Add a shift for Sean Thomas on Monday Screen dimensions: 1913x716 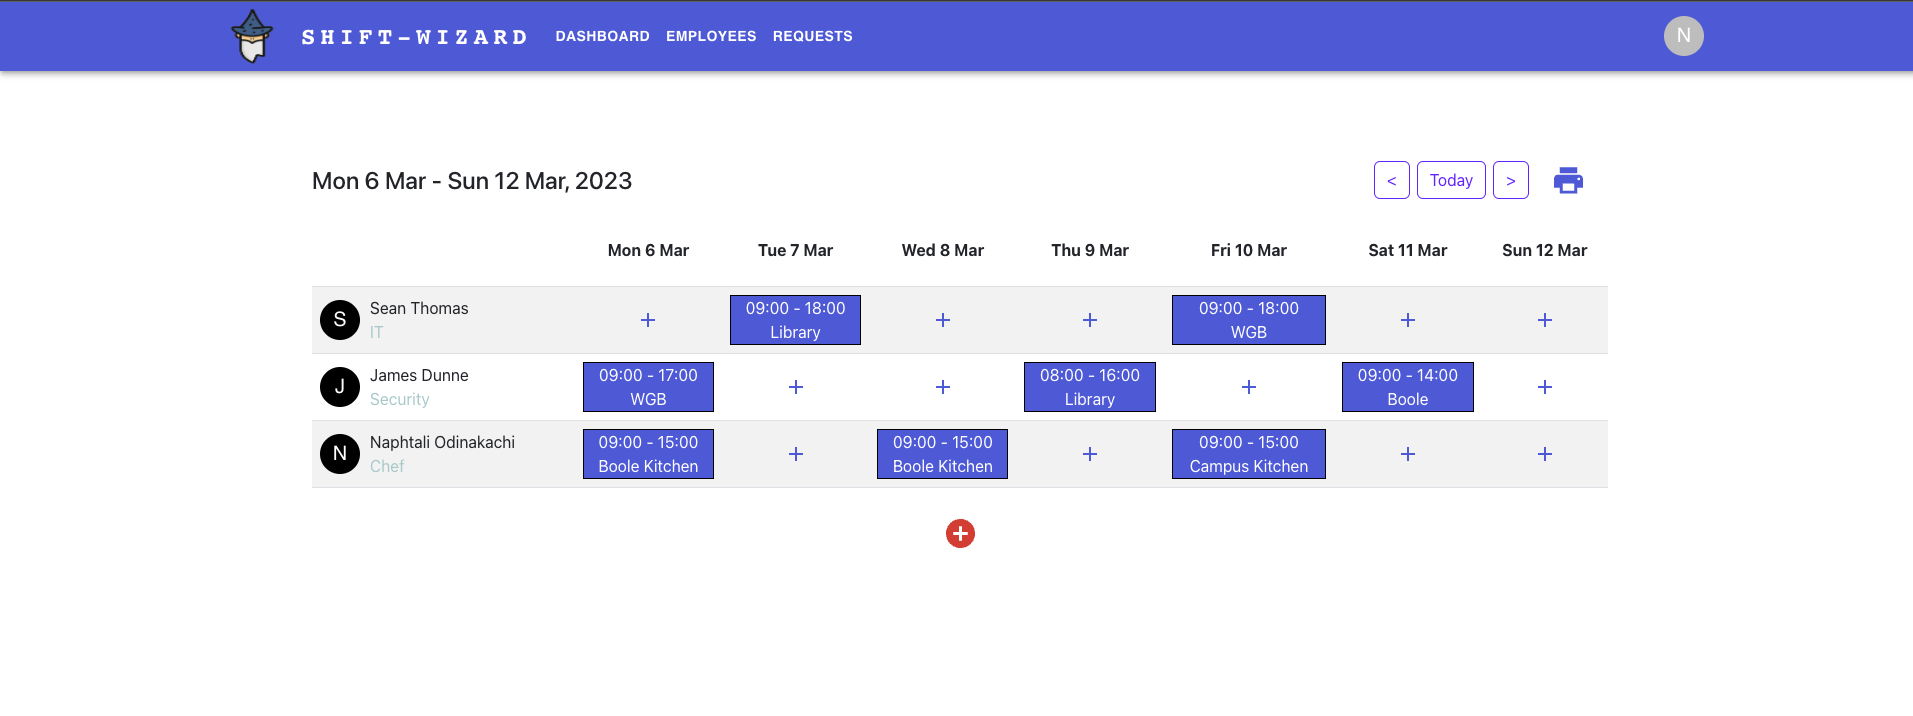point(647,319)
